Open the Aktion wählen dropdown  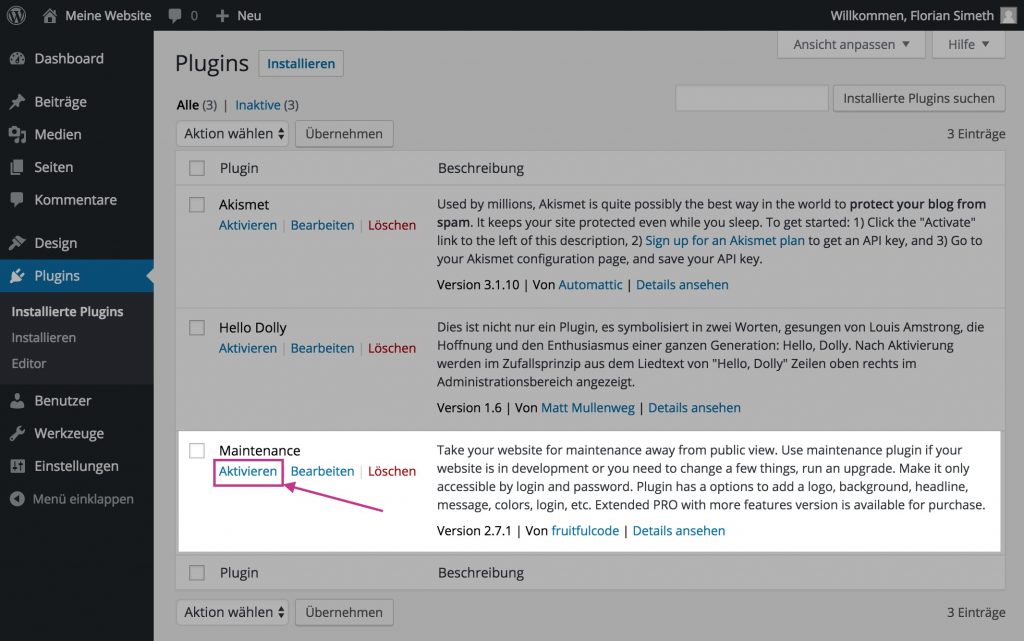232,133
